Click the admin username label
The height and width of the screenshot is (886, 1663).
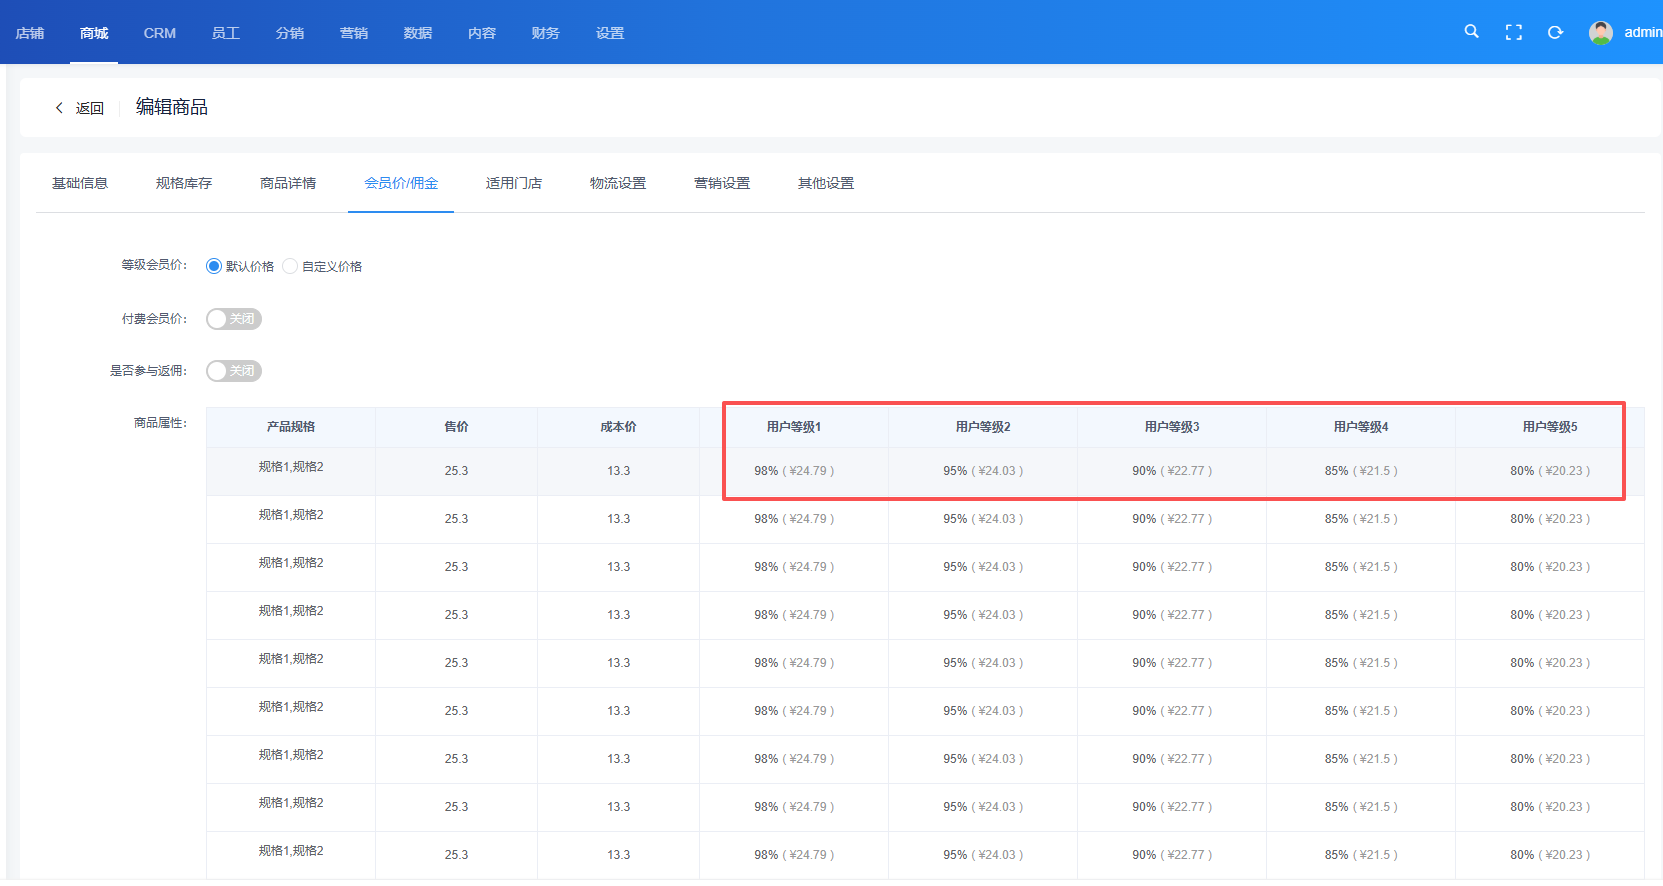[1641, 33]
